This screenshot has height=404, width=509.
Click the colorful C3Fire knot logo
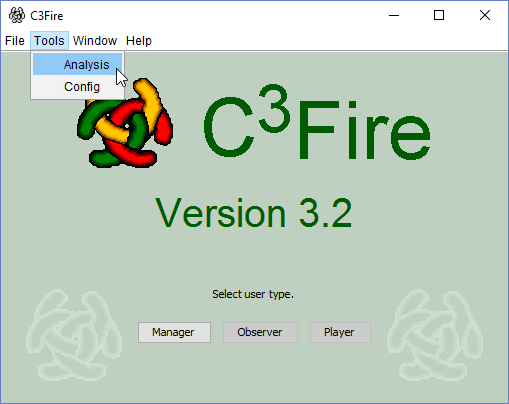[x=125, y=123]
